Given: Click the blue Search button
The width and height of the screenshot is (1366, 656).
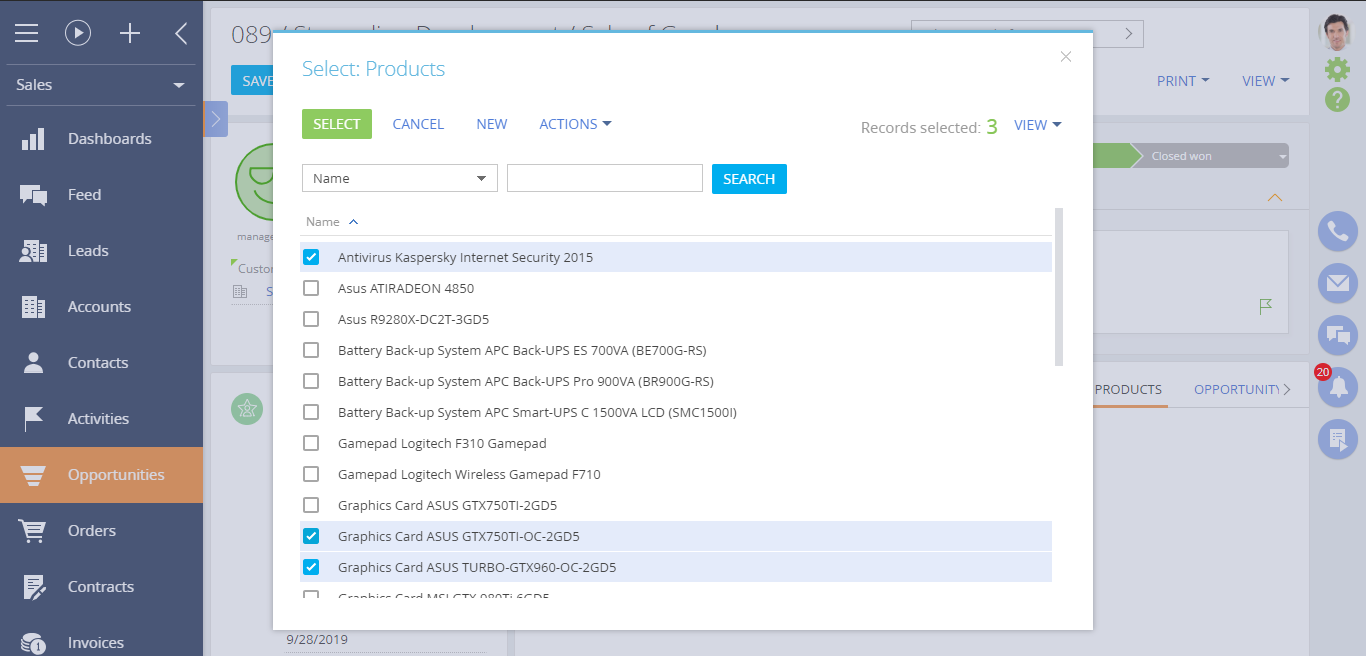Looking at the screenshot, I should [749, 179].
